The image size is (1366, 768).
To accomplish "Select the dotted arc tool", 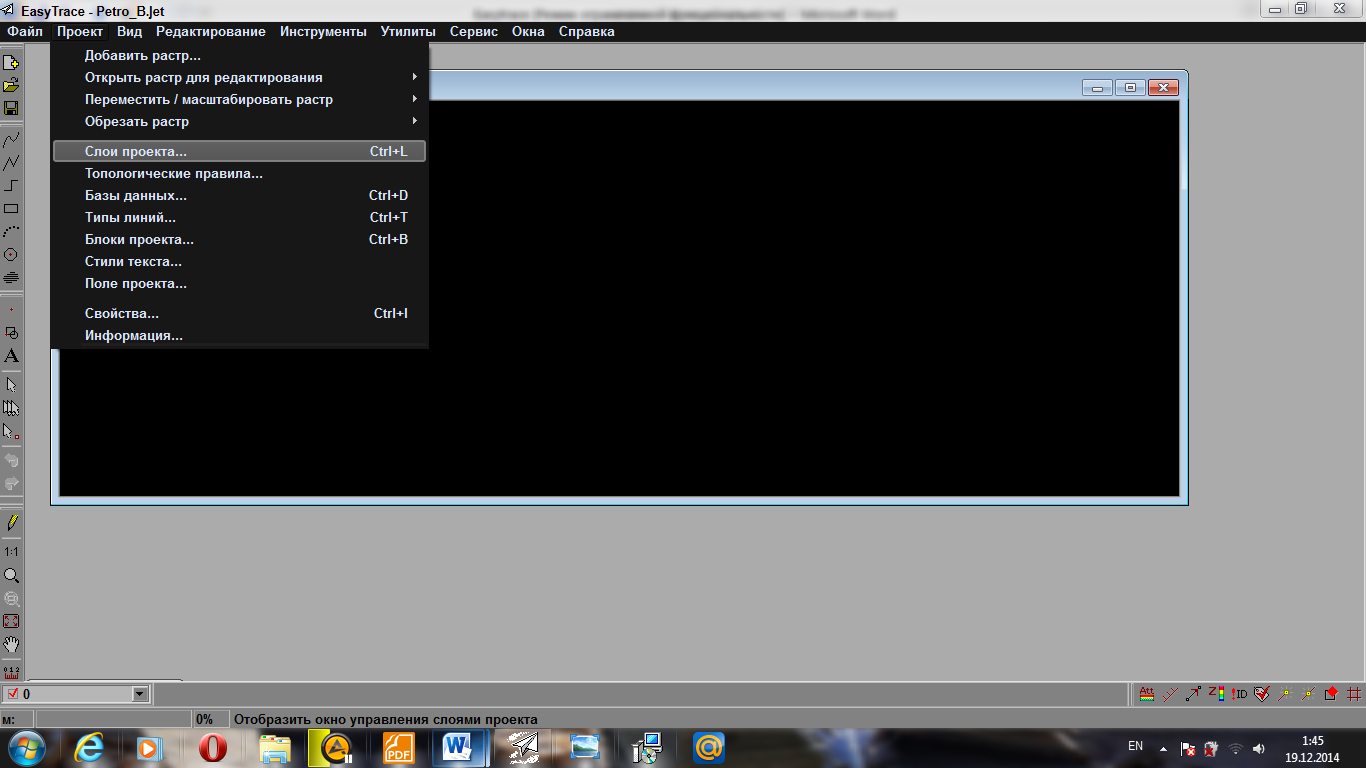I will 11,232.
